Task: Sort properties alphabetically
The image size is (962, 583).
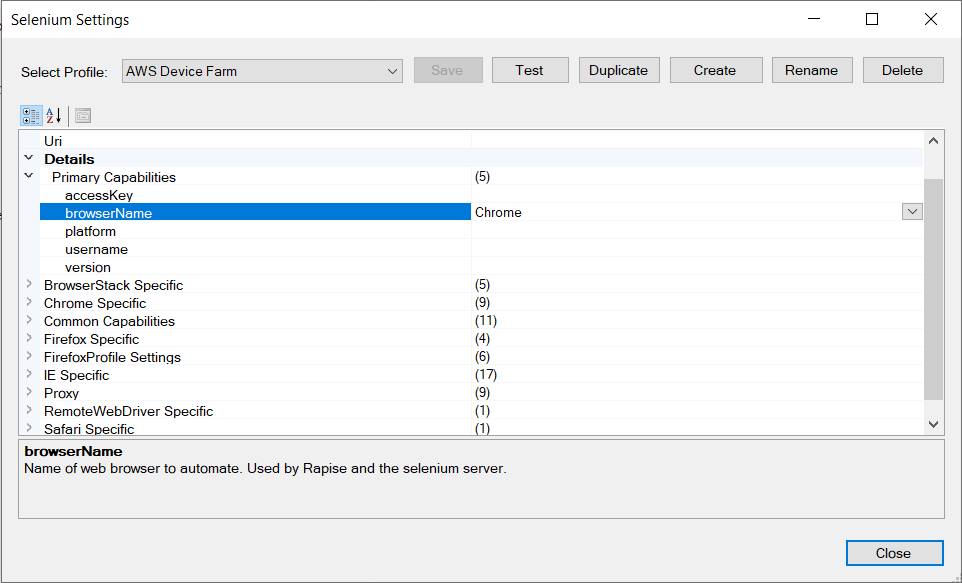Action: point(54,115)
